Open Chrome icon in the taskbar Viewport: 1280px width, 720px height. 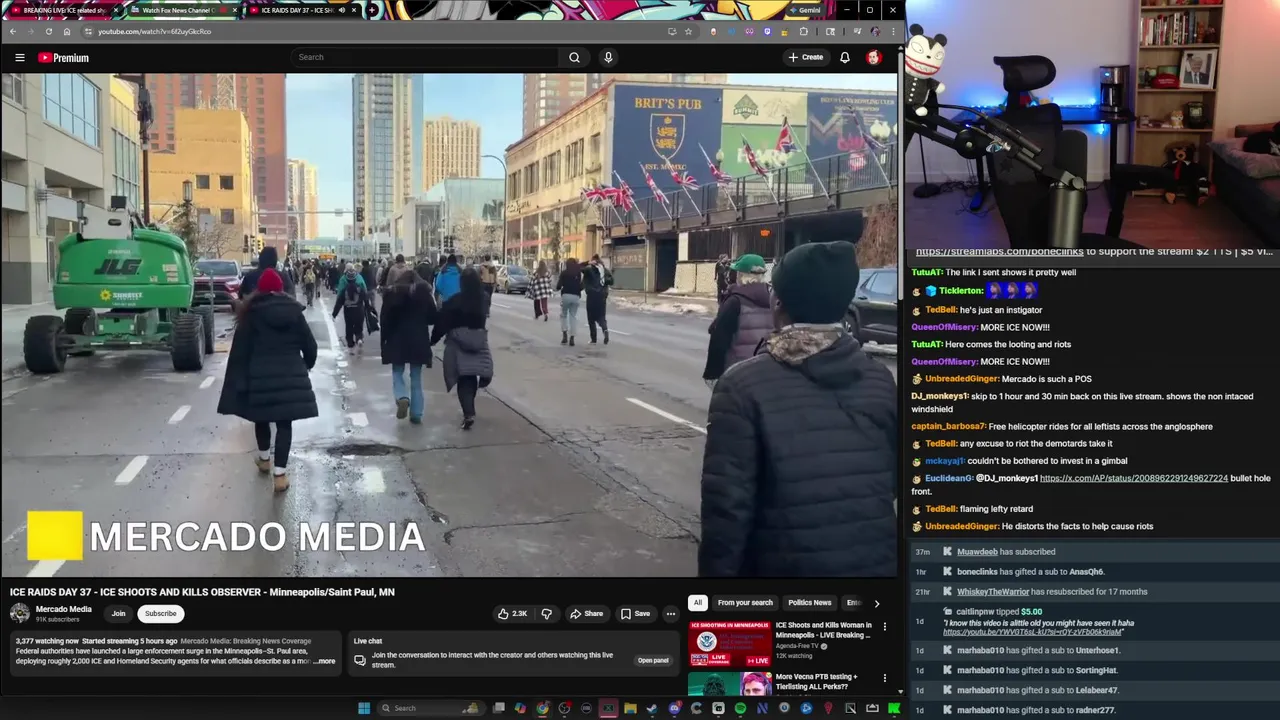(x=542, y=708)
